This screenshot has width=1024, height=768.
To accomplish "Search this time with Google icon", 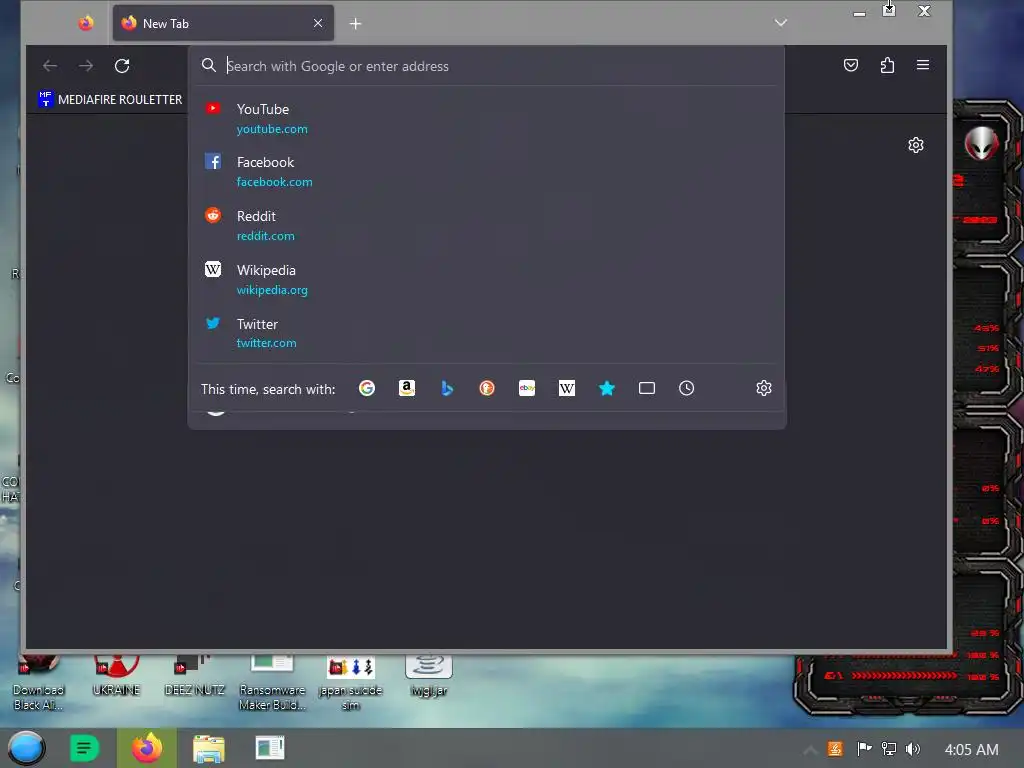I will (x=367, y=389).
